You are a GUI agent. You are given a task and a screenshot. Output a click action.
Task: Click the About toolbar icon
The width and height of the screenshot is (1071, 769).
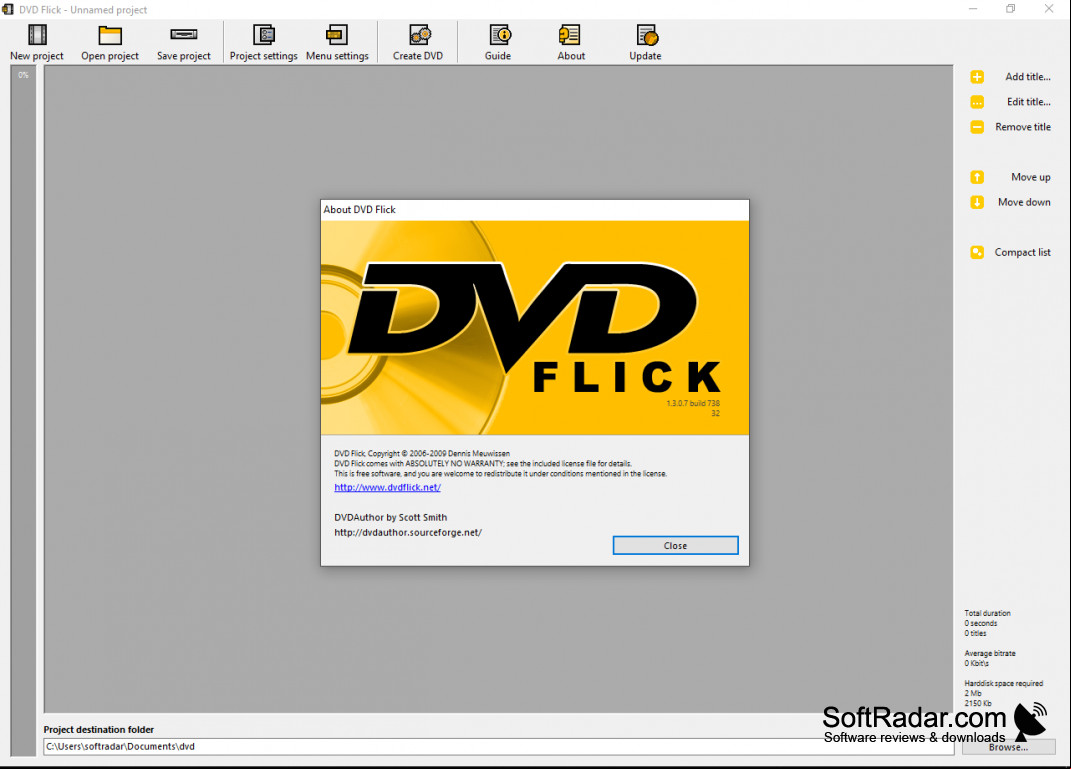click(x=570, y=35)
